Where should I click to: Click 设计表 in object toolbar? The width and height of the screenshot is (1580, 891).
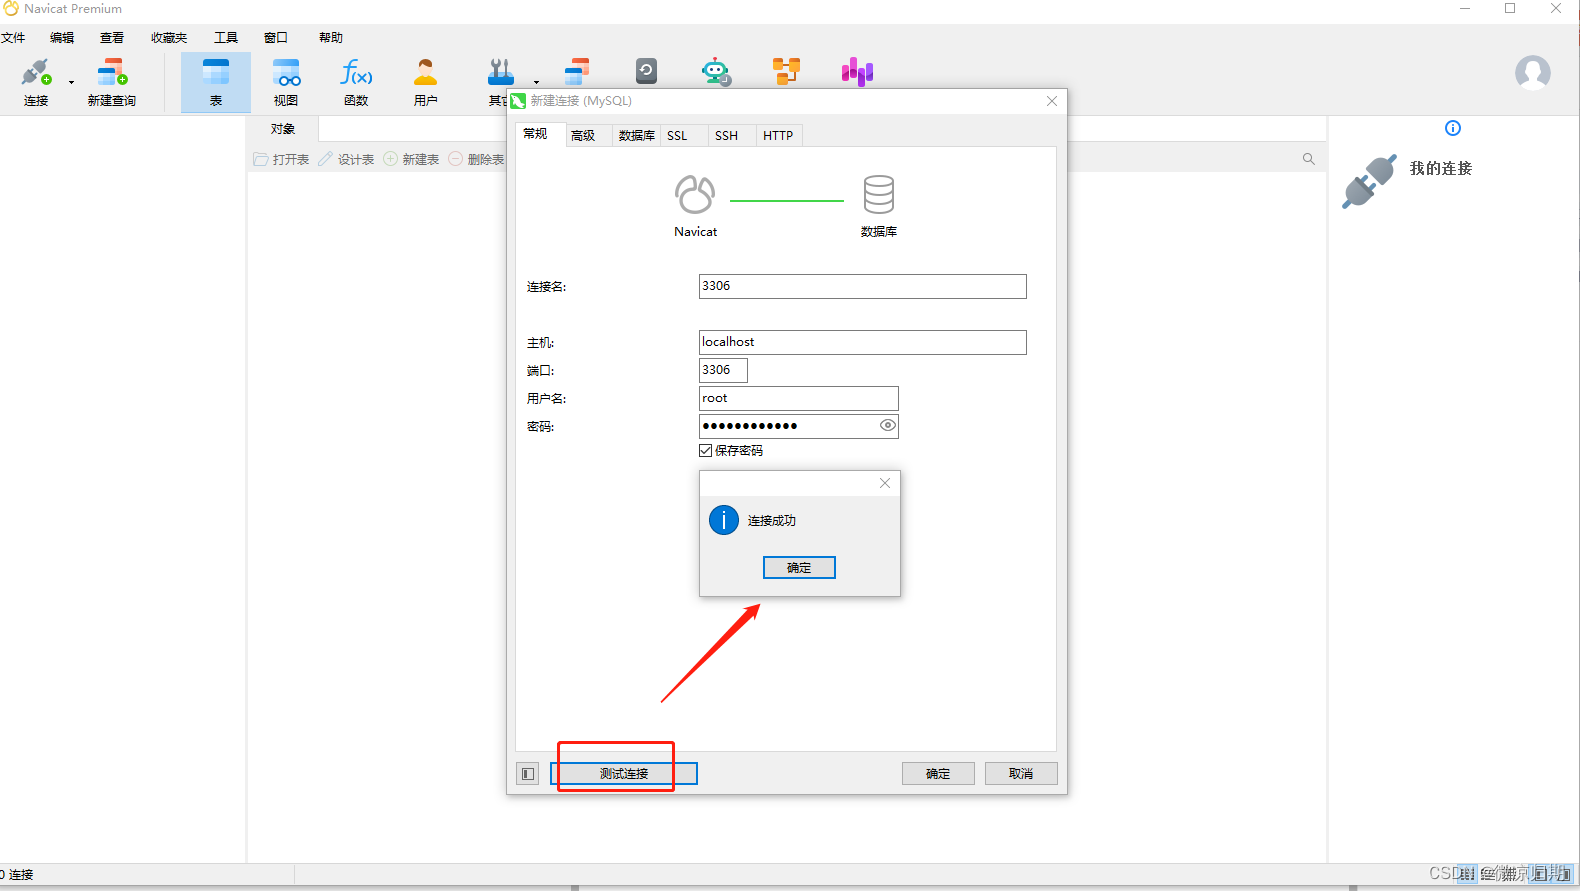[x=346, y=159]
